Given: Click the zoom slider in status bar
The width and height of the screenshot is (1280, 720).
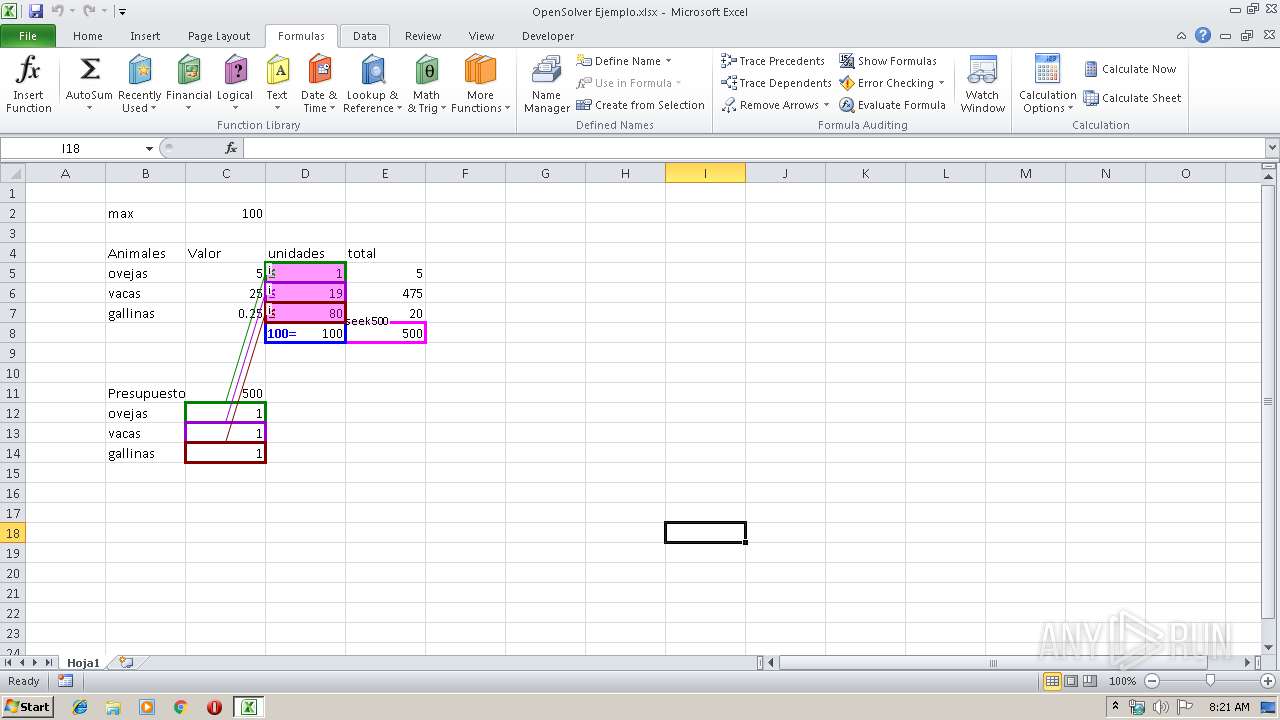Looking at the screenshot, I should pyautogui.click(x=1210, y=681).
